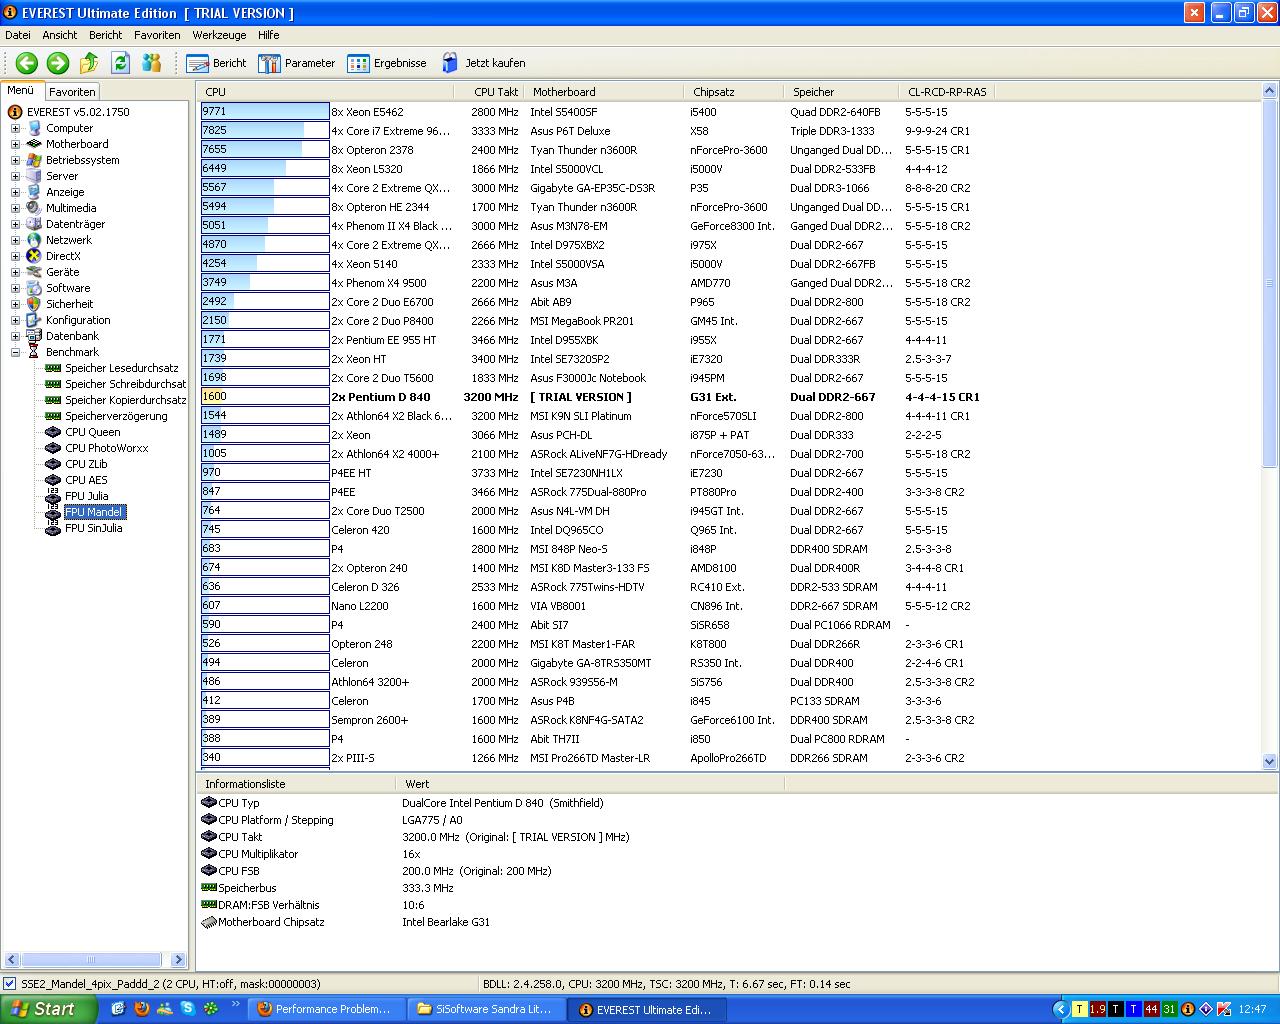Select the Server icon in the tree
The height and width of the screenshot is (1024, 1280).
pos(34,176)
